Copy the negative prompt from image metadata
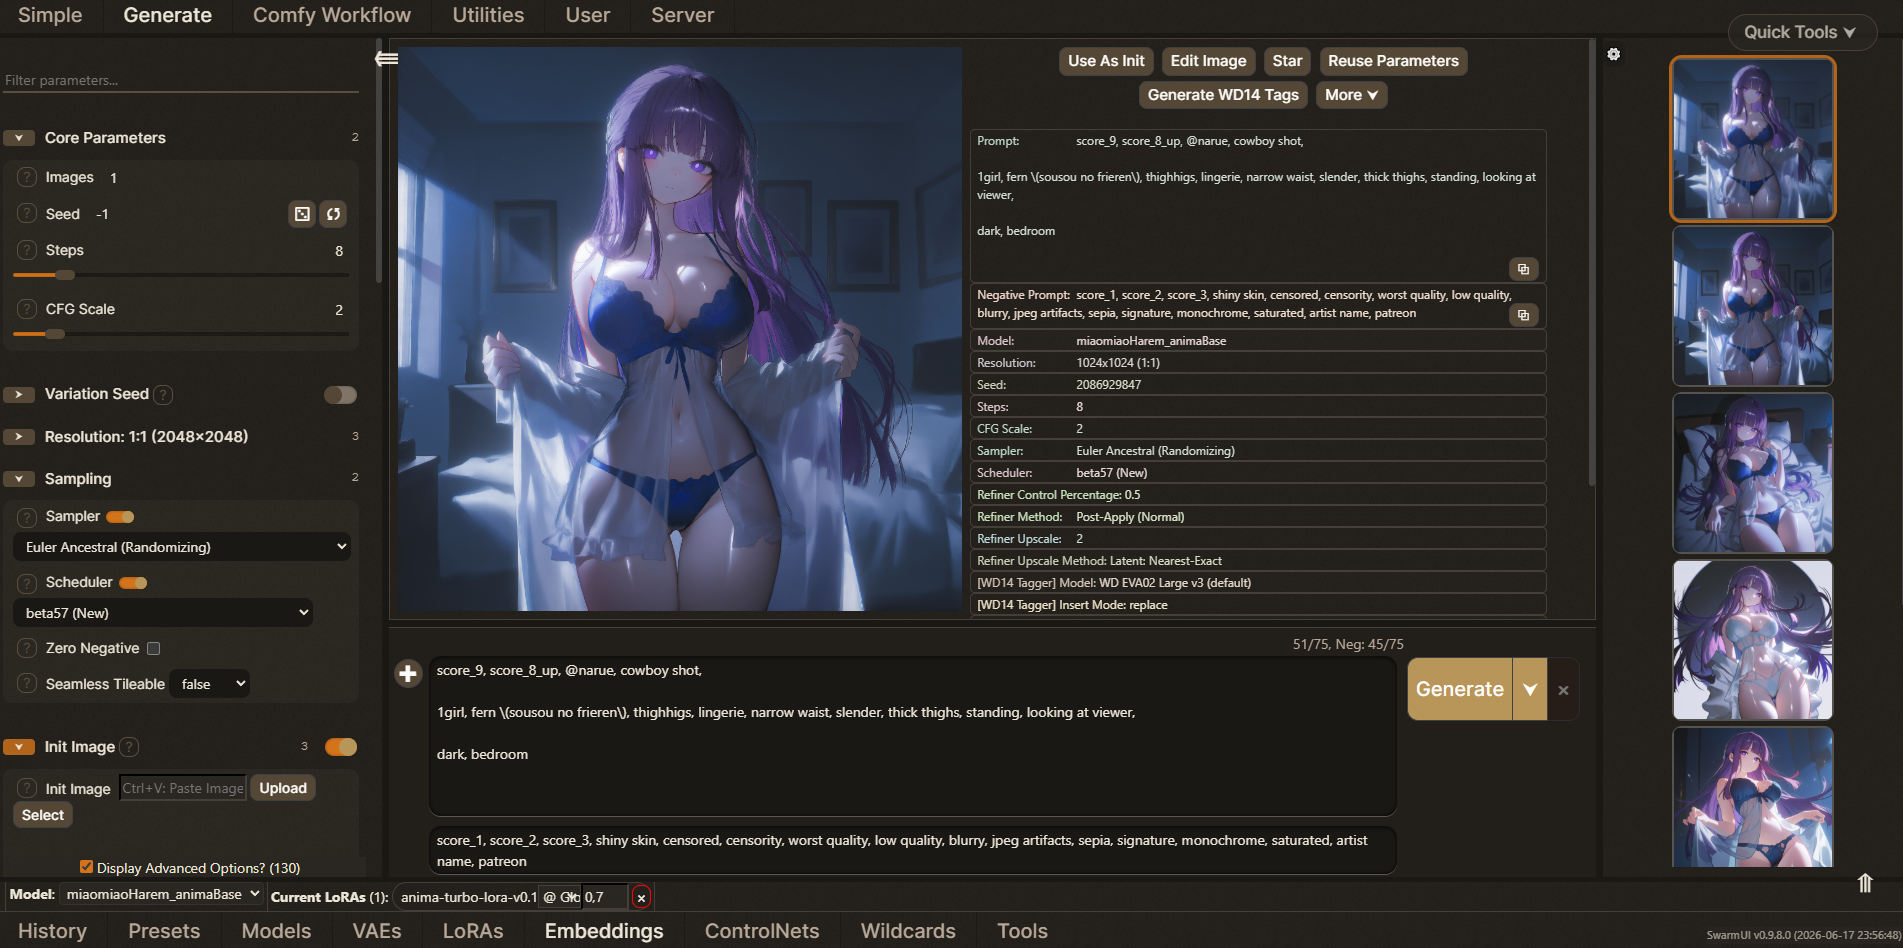1903x948 pixels. [x=1523, y=315]
